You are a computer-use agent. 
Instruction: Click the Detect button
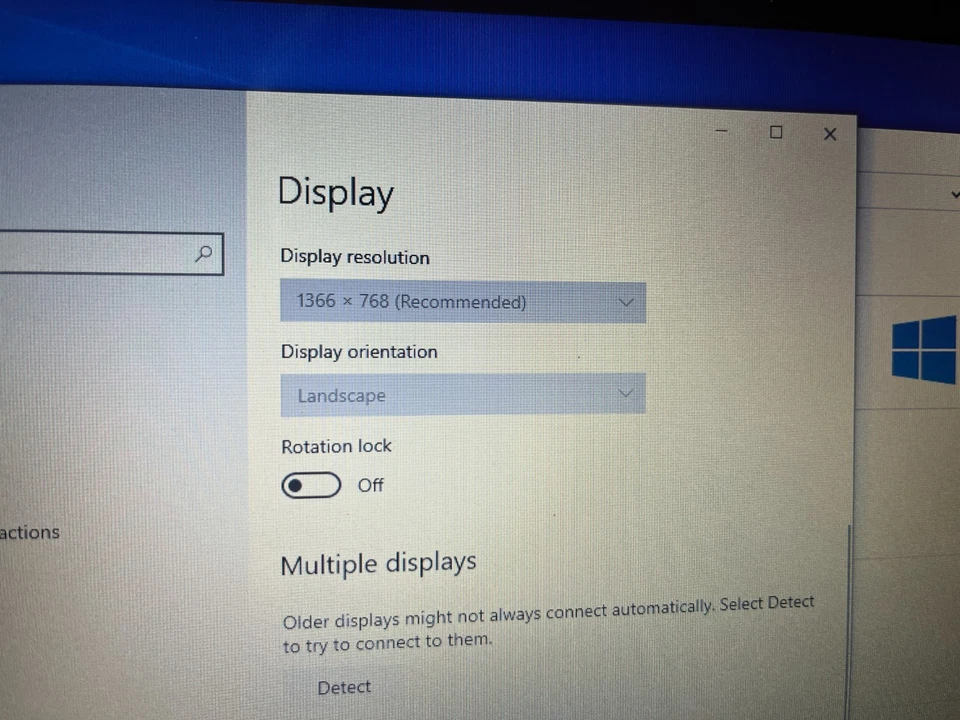point(344,687)
